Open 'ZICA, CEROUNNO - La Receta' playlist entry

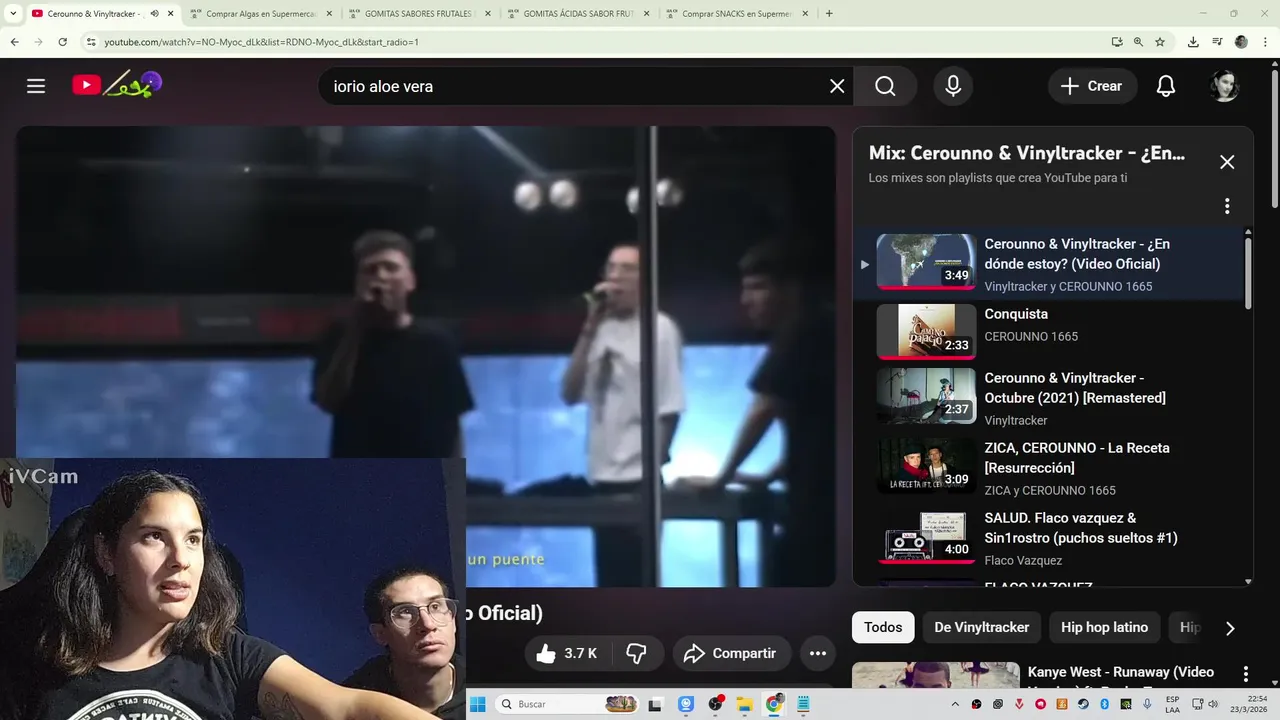(x=1049, y=467)
